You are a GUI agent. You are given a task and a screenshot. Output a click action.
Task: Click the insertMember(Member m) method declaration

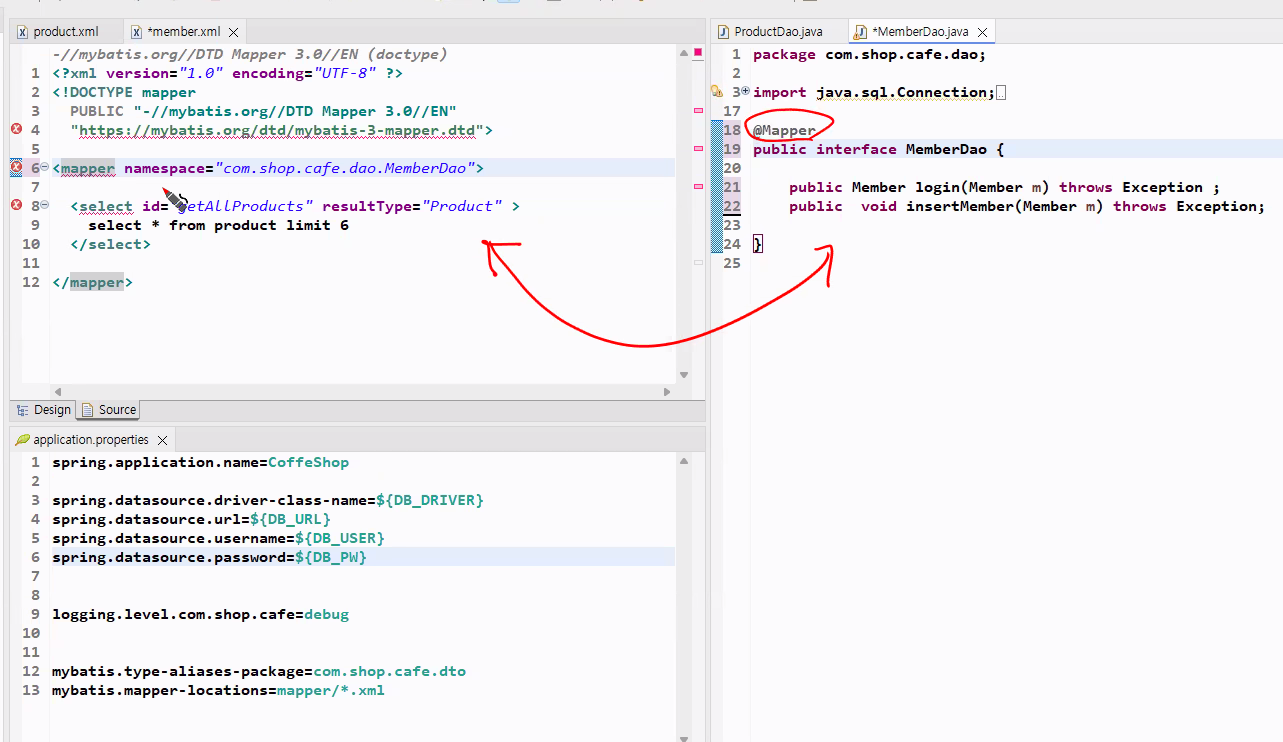1027,206
